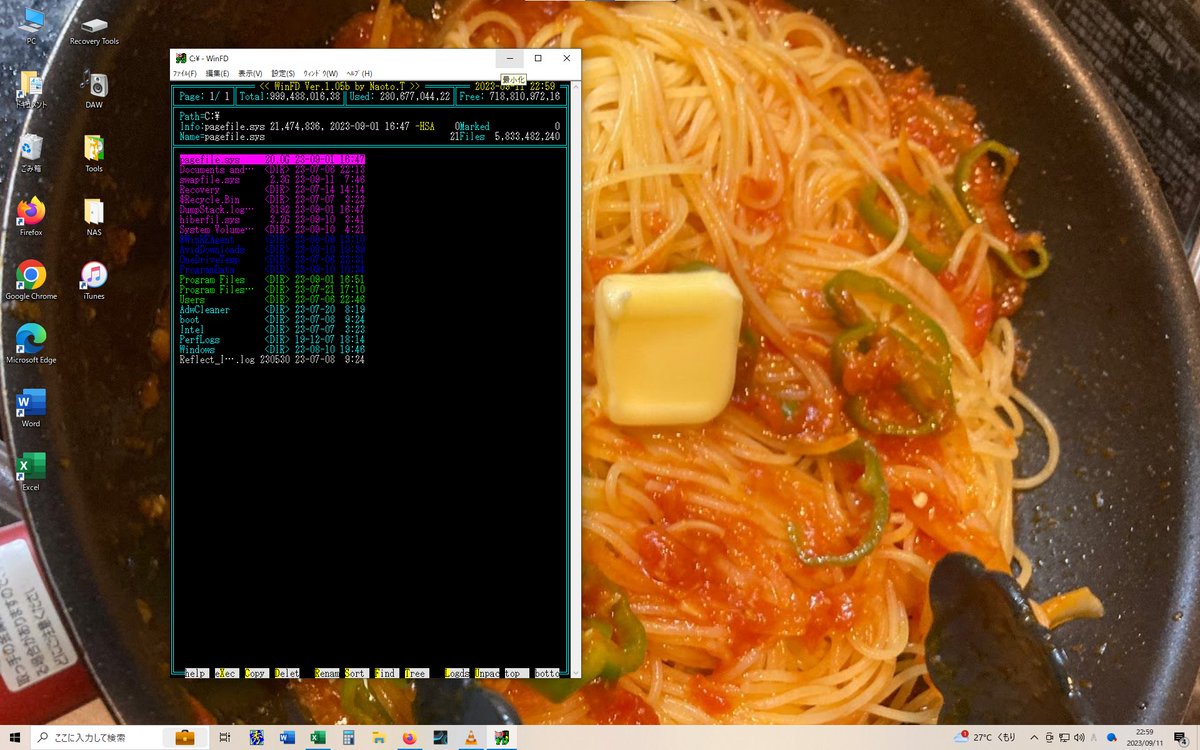Image resolution: width=1200 pixels, height=750 pixels.
Task: Click the Sort function key label
Action: 356,673
